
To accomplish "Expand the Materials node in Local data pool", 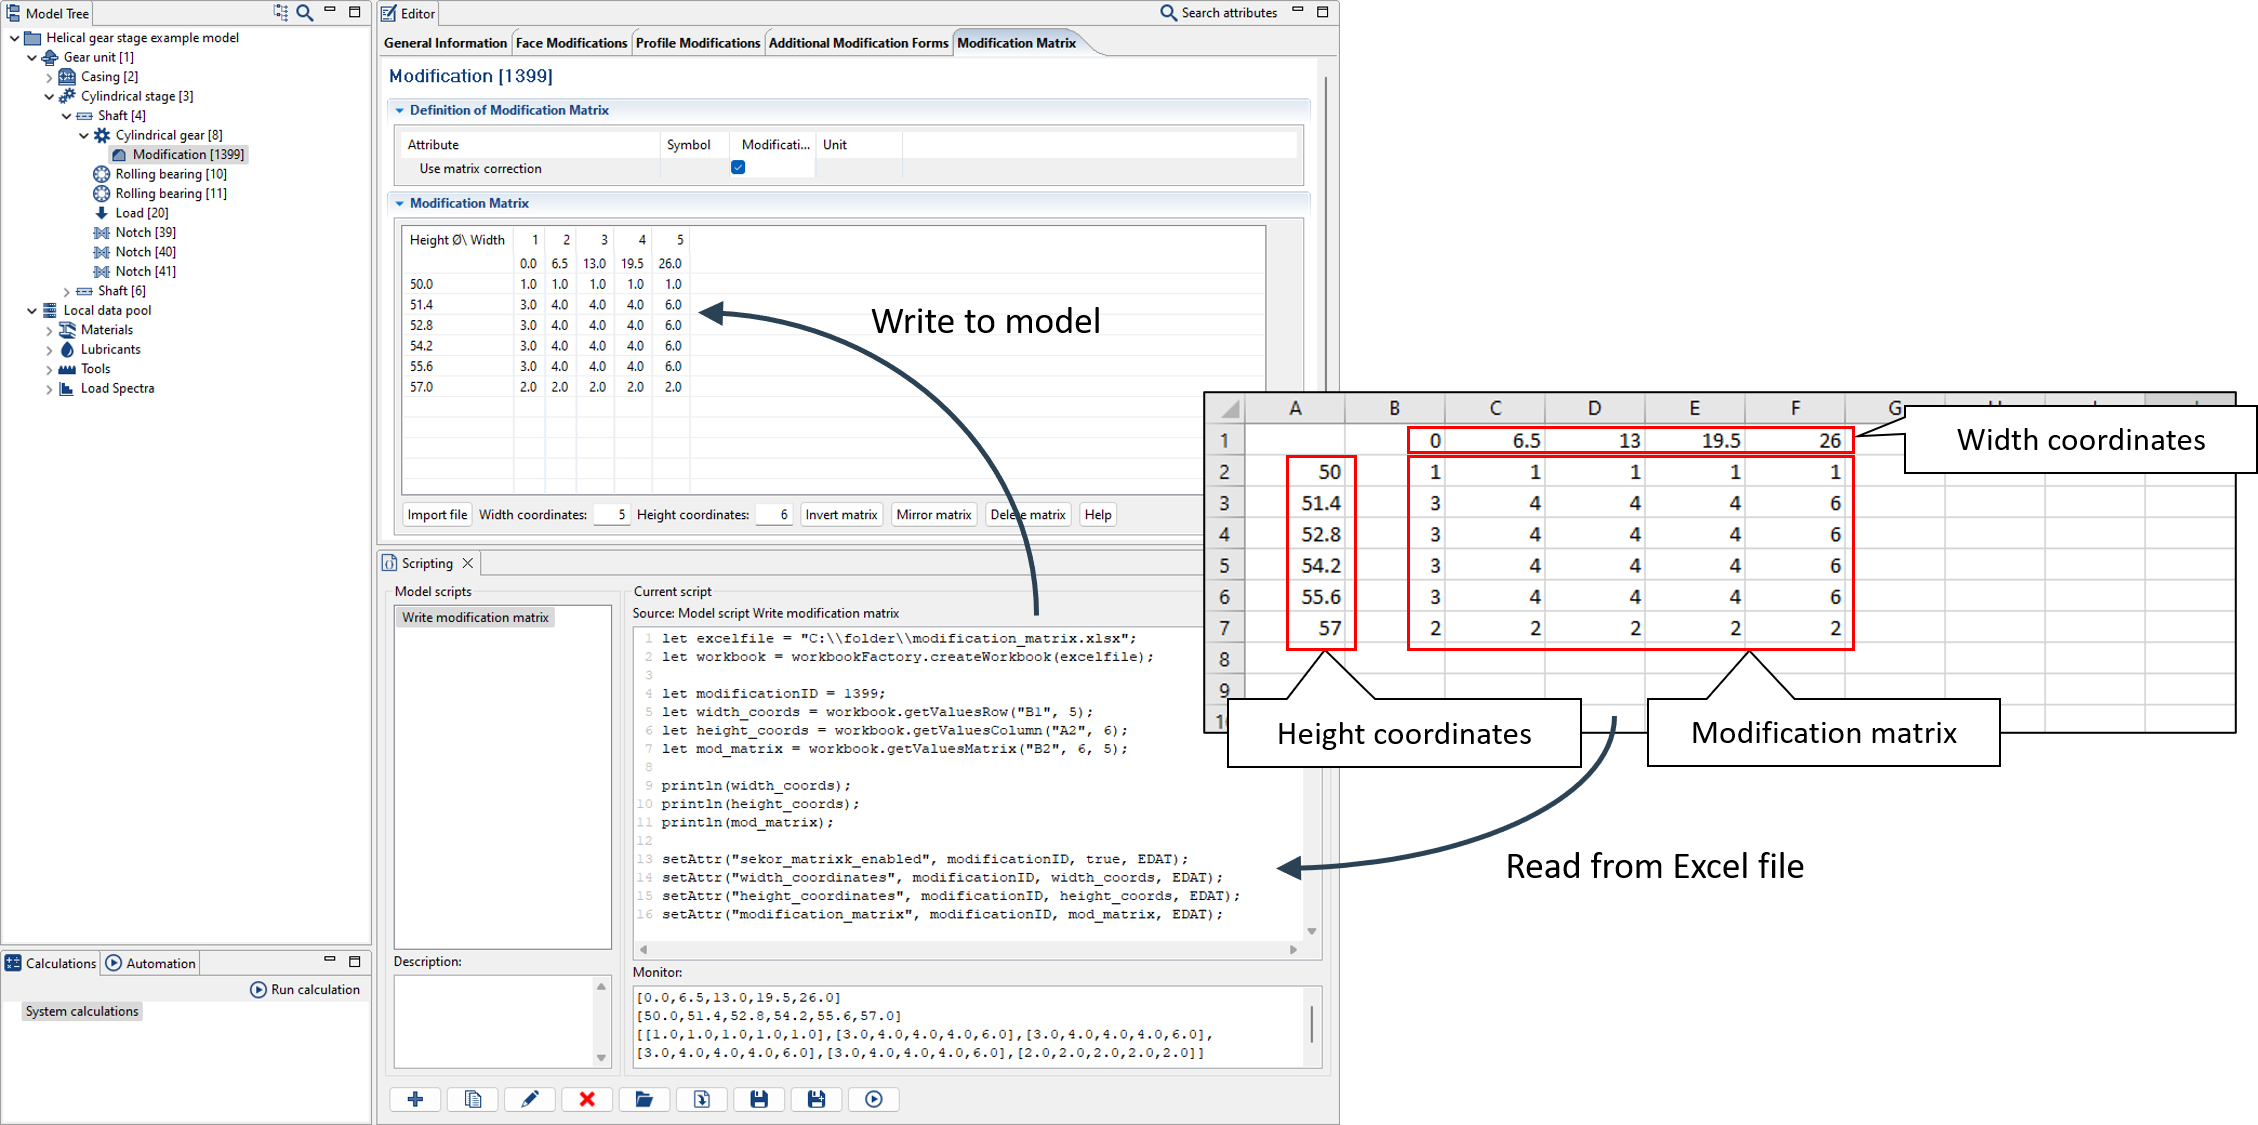I will coord(48,329).
